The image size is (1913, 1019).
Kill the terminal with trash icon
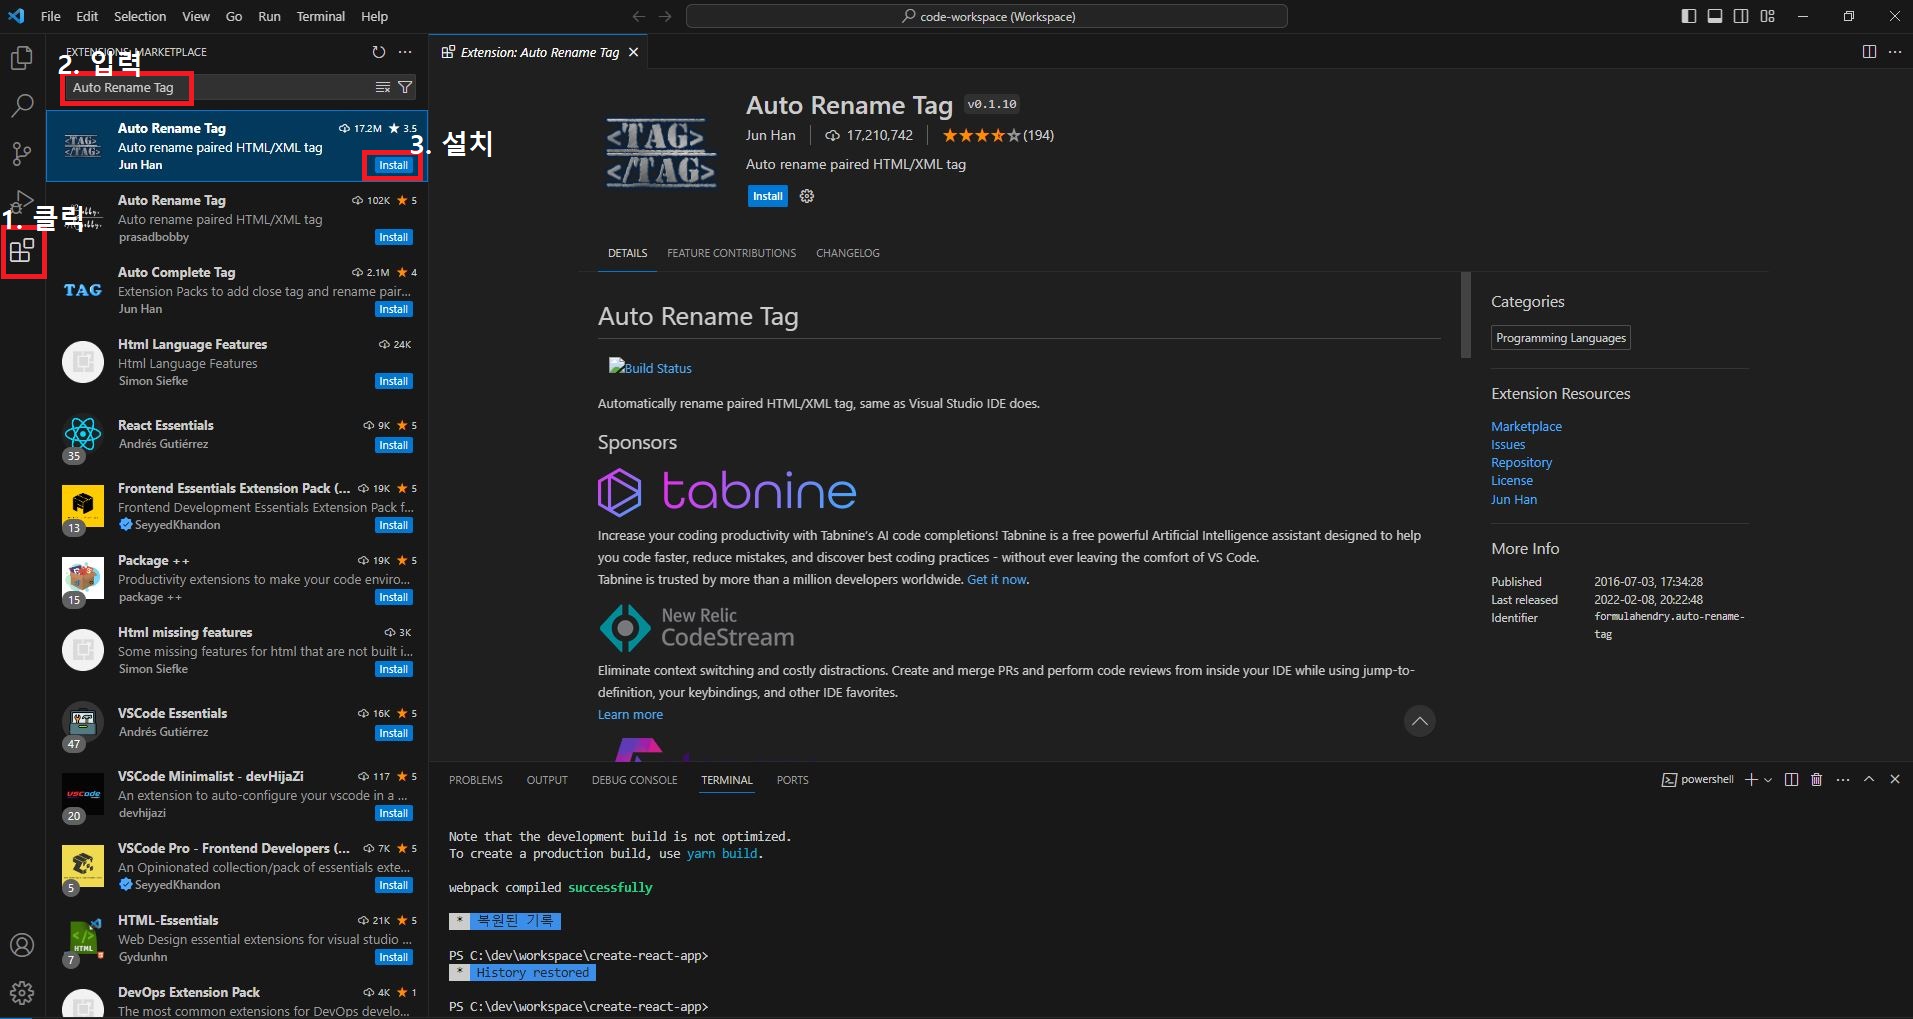click(x=1817, y=779)
